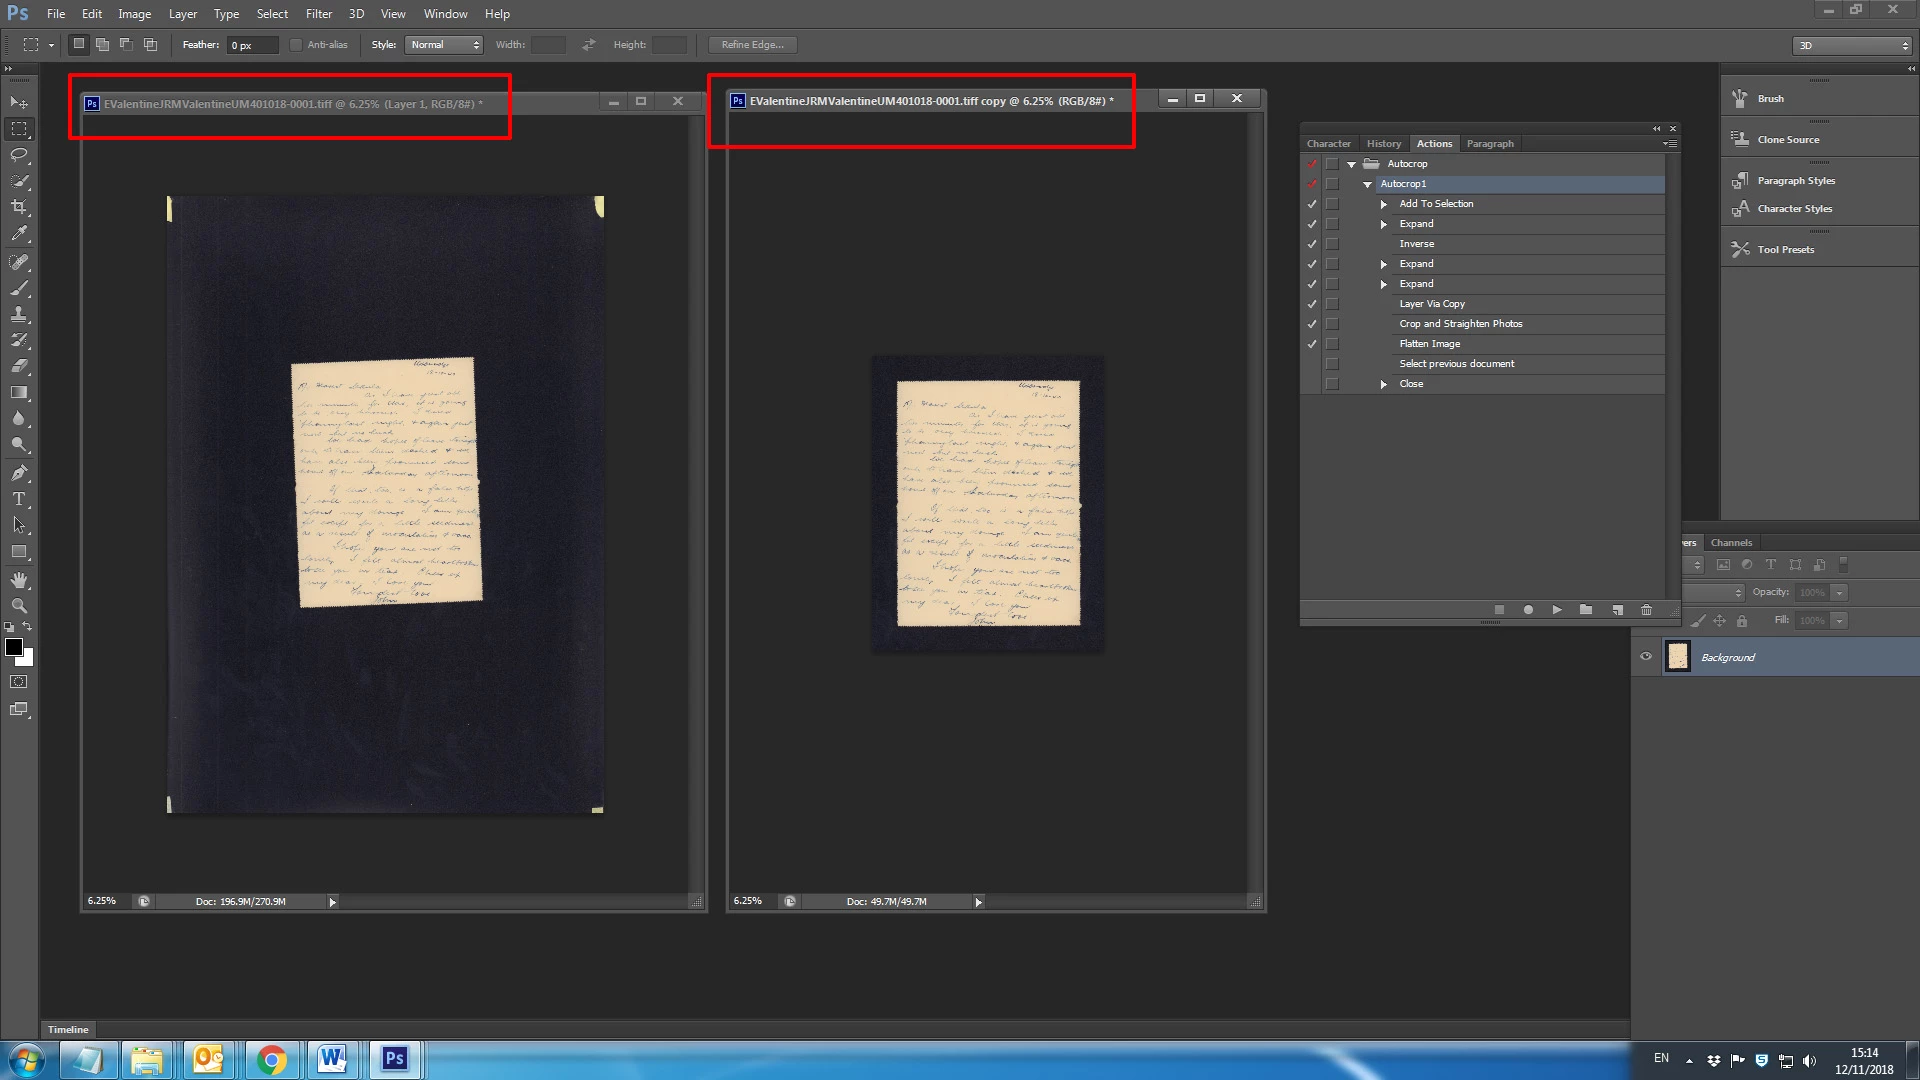Click the Refine Edge button

click(752, 45)
